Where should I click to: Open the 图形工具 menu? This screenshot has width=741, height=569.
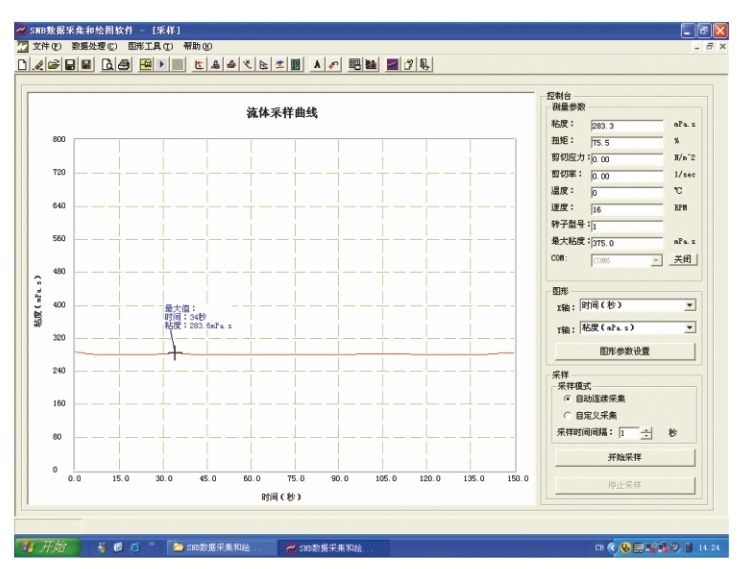coord(150,46)
